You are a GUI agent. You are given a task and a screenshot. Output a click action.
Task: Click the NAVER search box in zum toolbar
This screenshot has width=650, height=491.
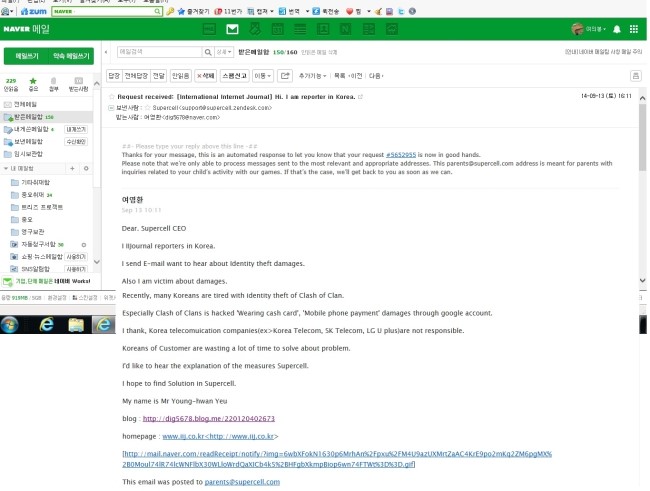point(107,11)
